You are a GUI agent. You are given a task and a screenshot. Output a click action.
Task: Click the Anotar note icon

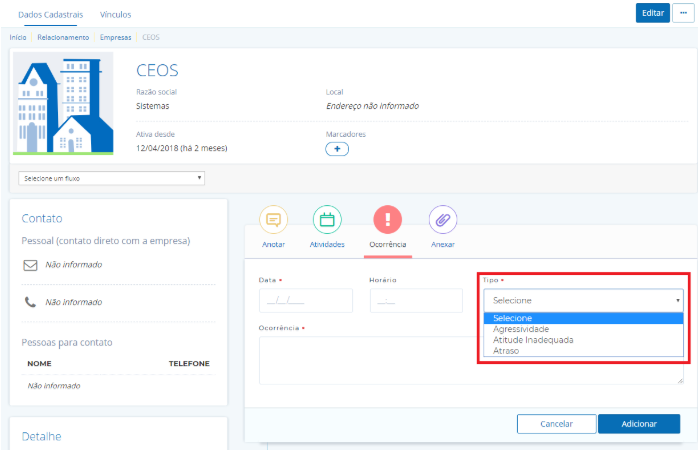[x=273, y=220]
